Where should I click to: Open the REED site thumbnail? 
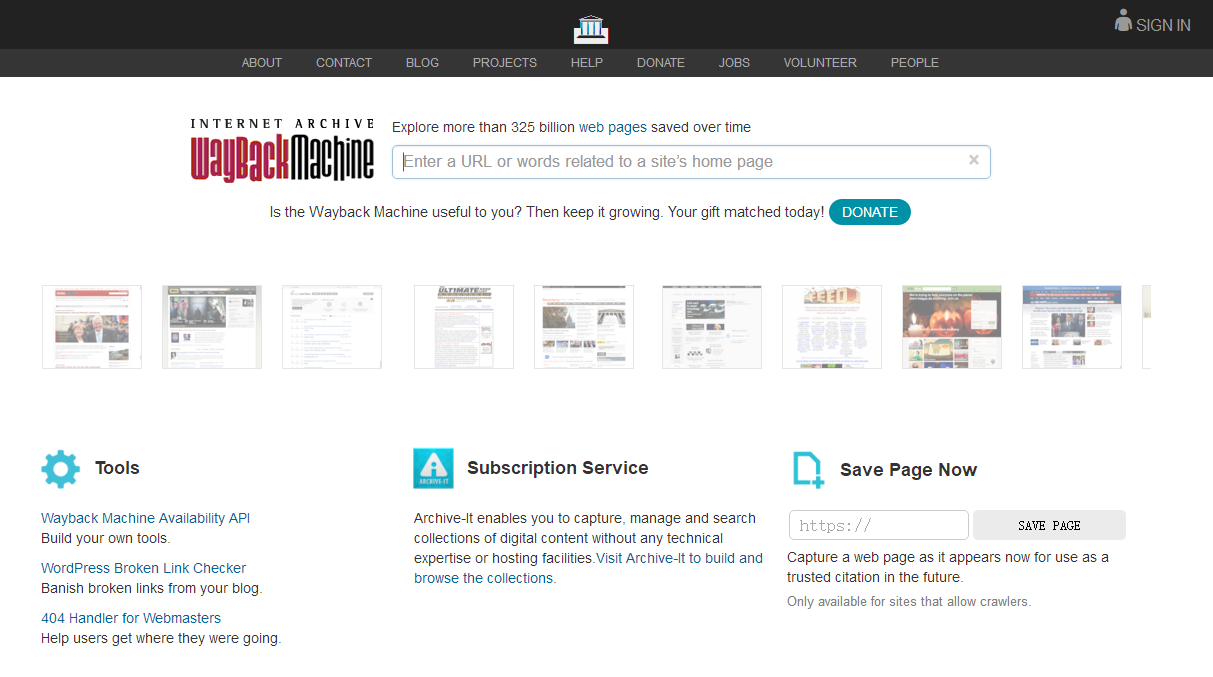pos(832,327)
